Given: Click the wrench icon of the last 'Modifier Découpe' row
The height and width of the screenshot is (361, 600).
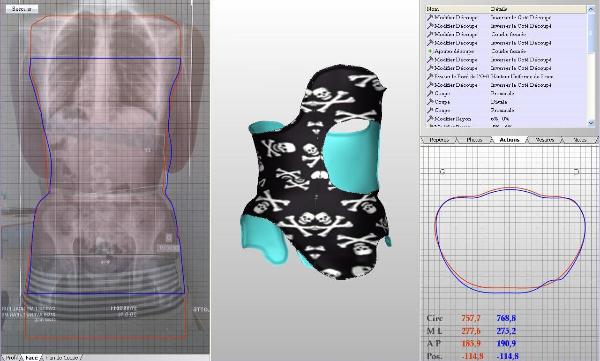Looking at the screenshot, I should pos(430,85).
